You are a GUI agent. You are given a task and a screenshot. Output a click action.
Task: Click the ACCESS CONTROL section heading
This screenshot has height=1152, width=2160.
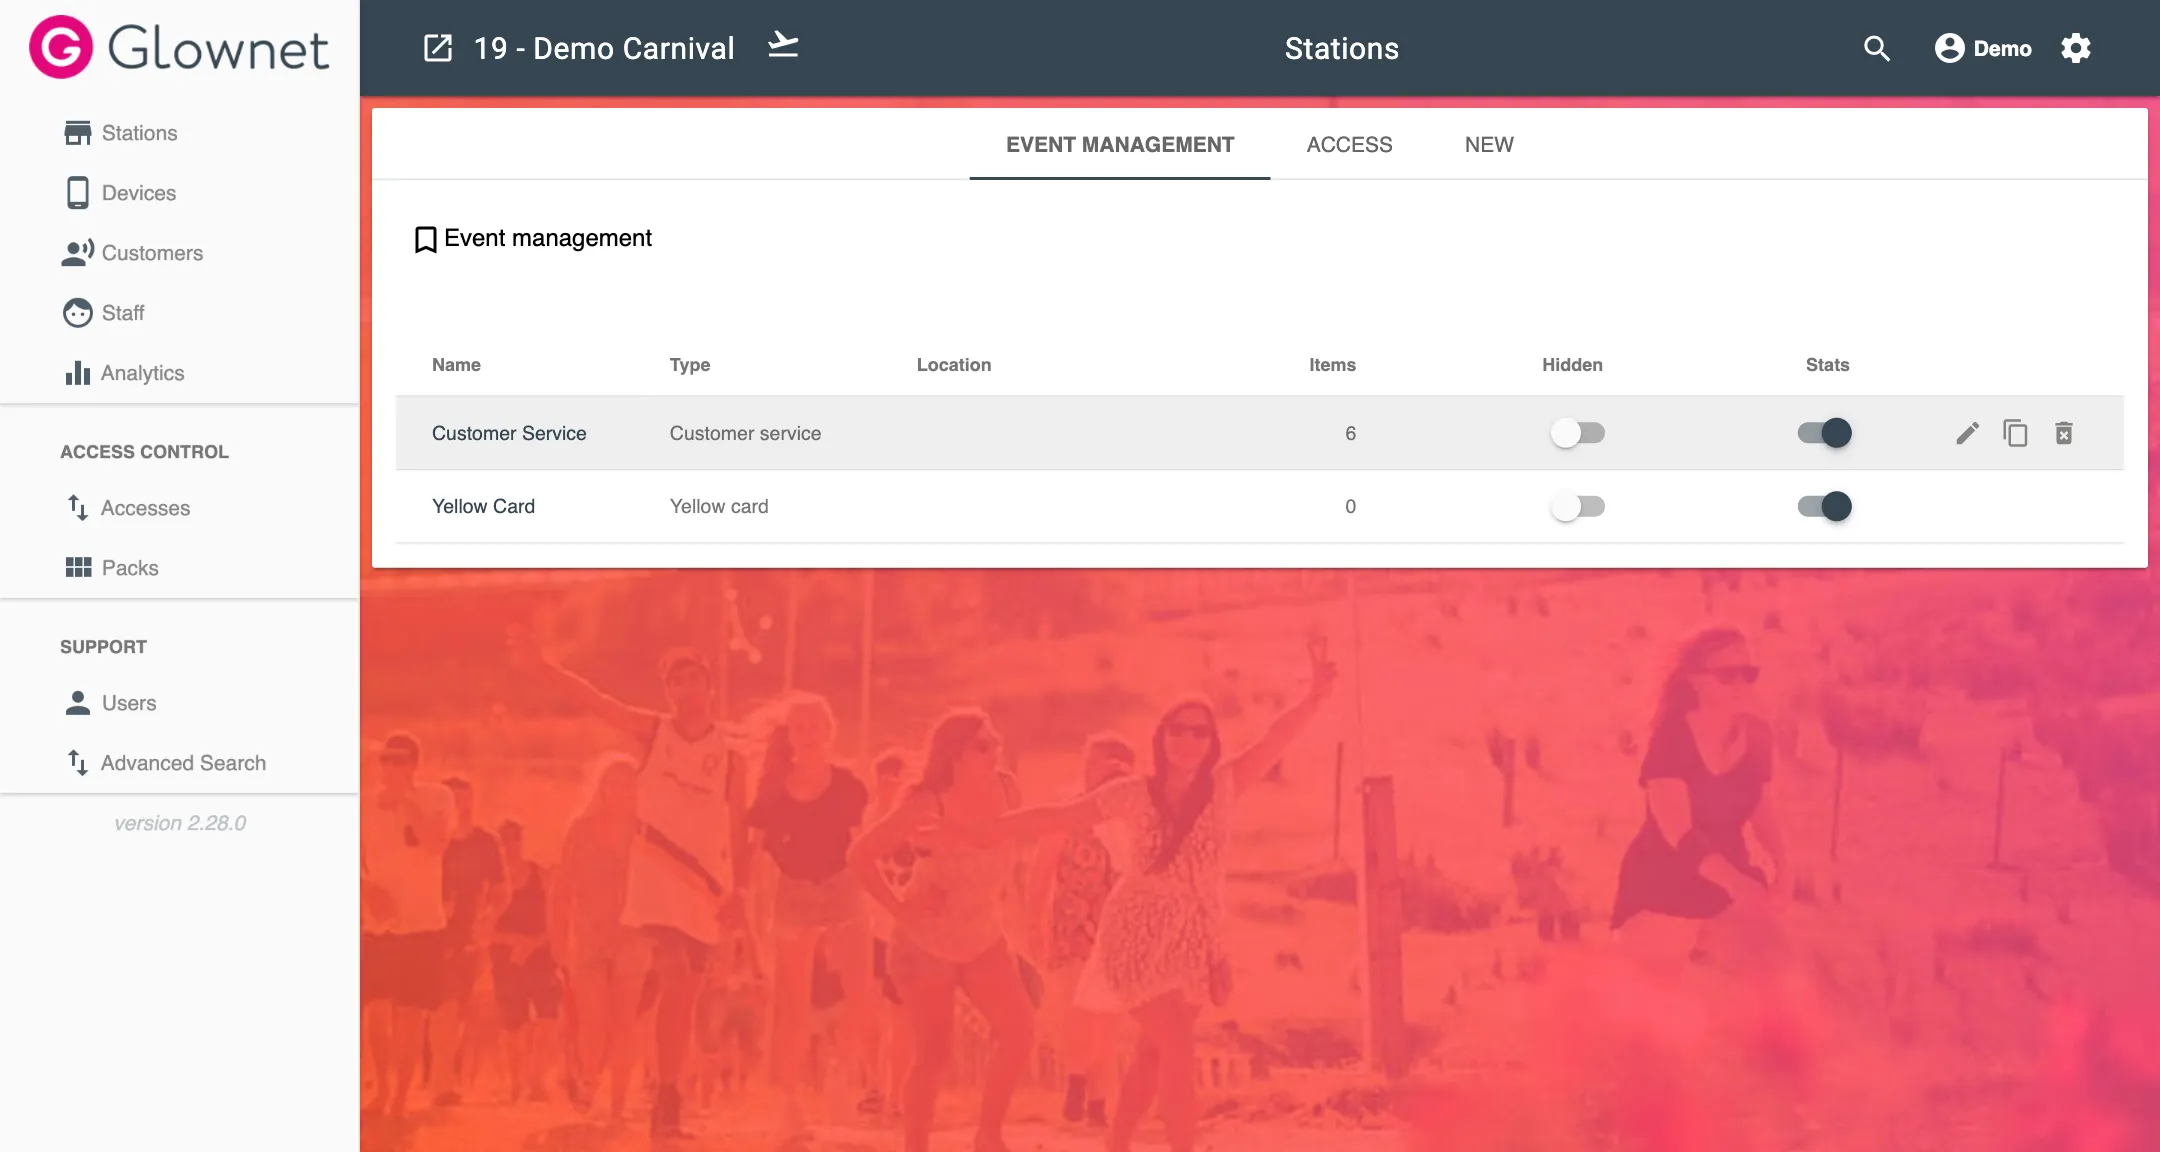point(144,452)
